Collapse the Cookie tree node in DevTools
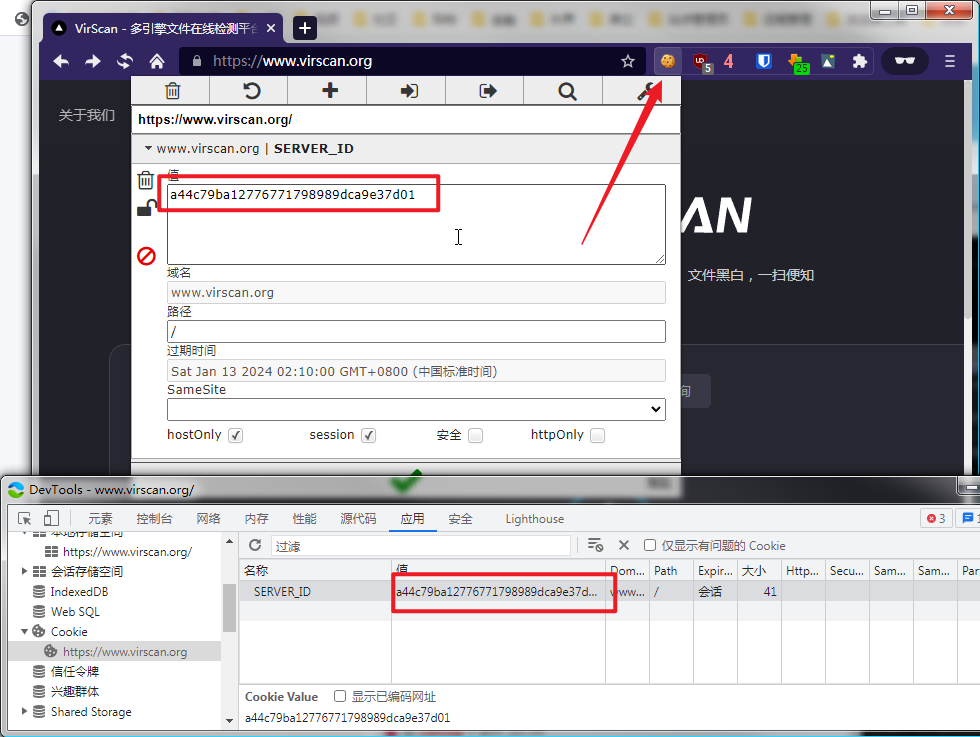Image resolution: width=980 pixels, height=737 pixels. coord(24,631)
